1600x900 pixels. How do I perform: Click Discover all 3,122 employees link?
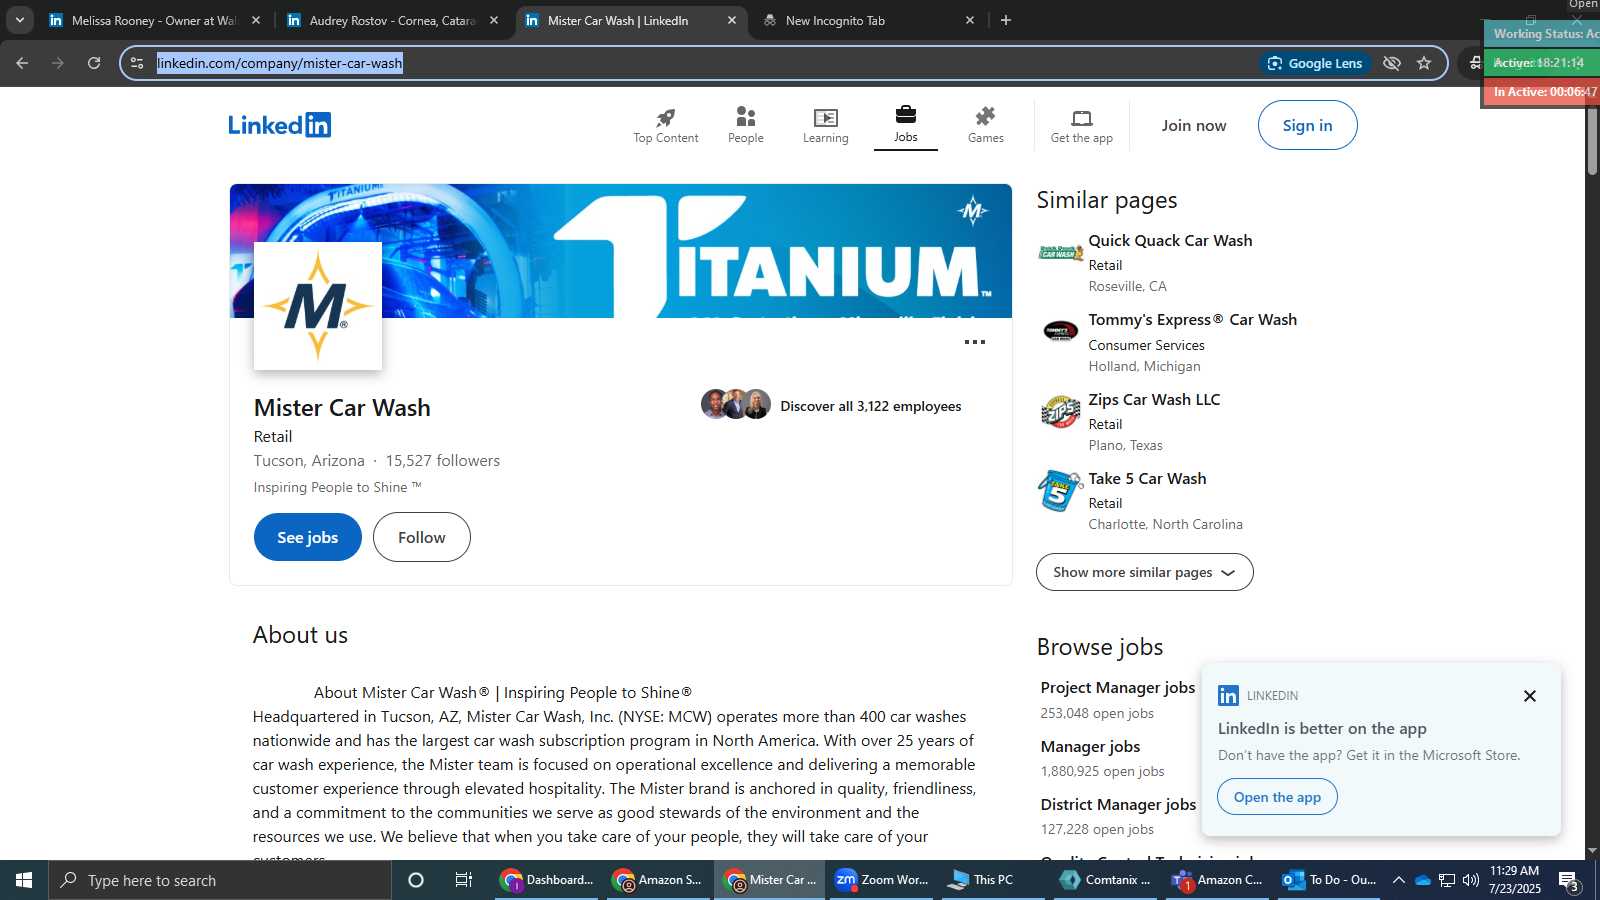[x=870, y=406]
